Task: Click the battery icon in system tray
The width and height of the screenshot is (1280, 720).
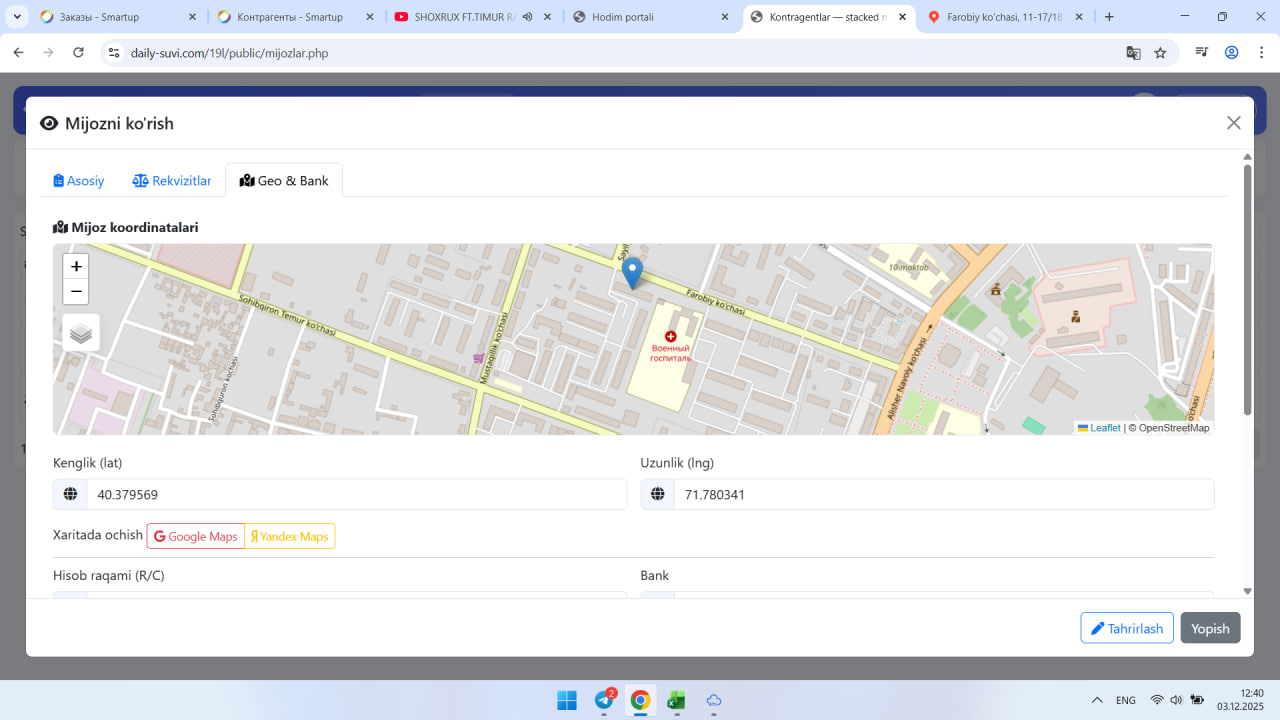Action: point(1197,700)
